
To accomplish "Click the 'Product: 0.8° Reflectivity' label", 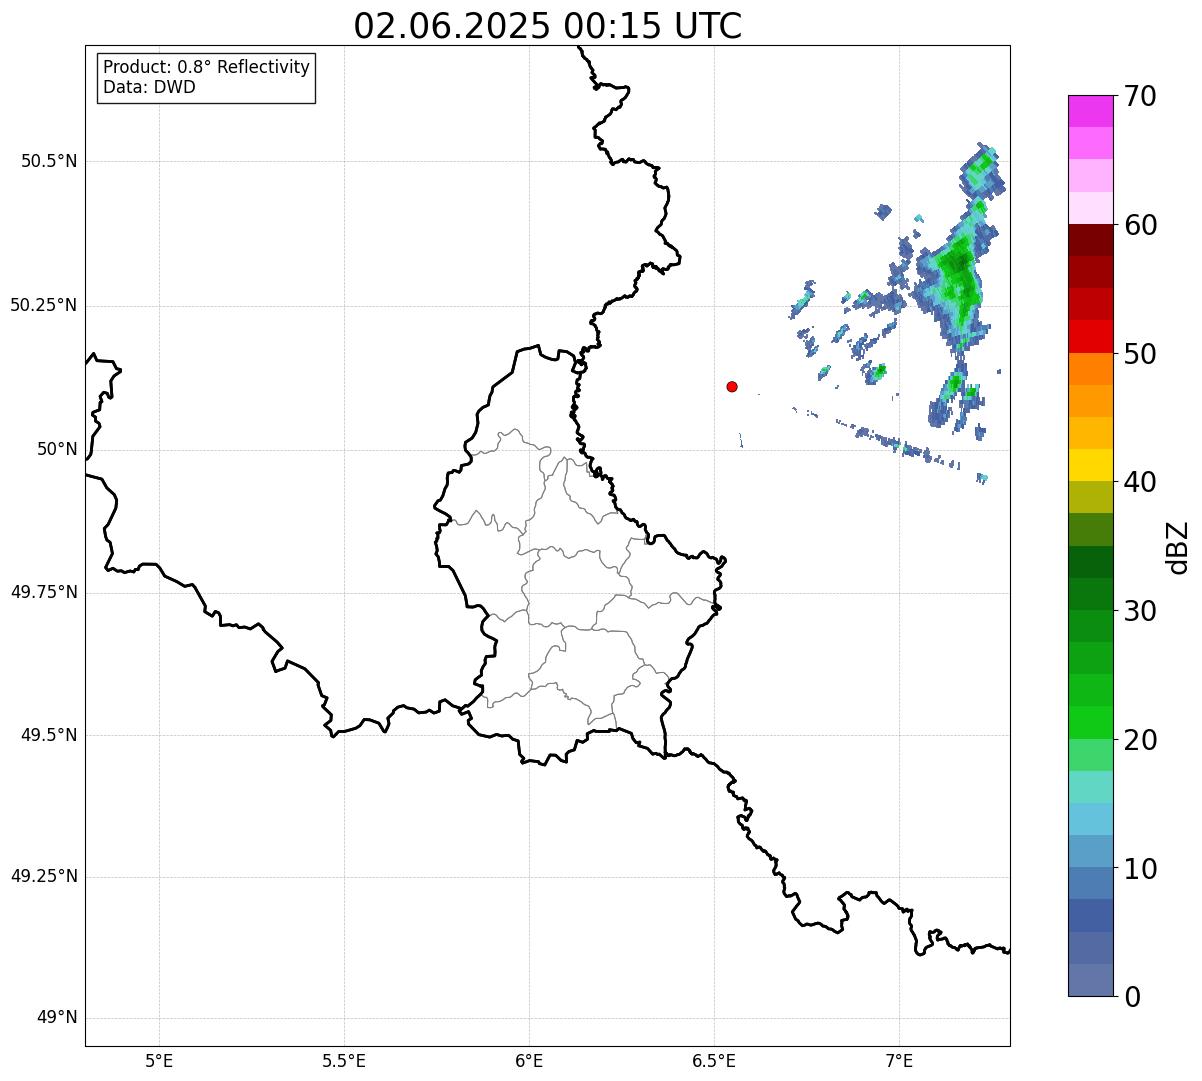I will click(x=207, y=67).
